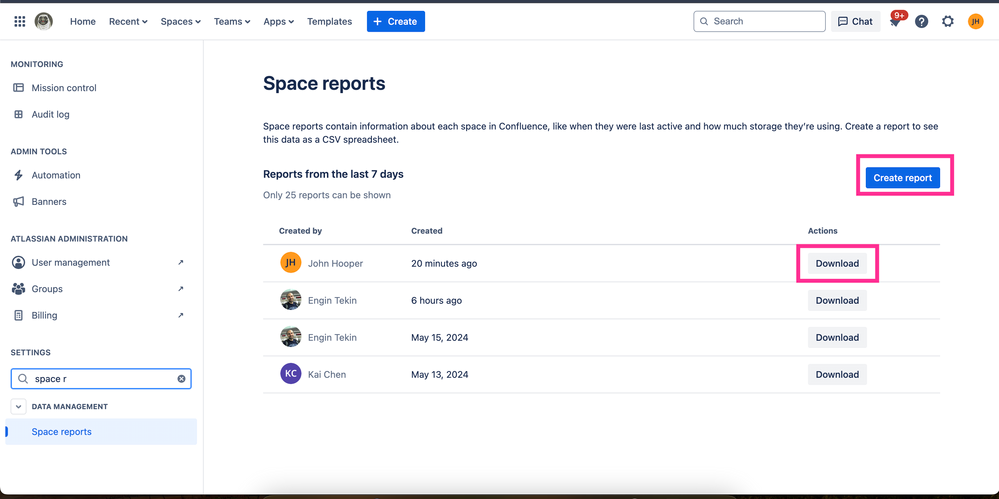
Task: Focus the top Search field
Action: coord(759,22)
